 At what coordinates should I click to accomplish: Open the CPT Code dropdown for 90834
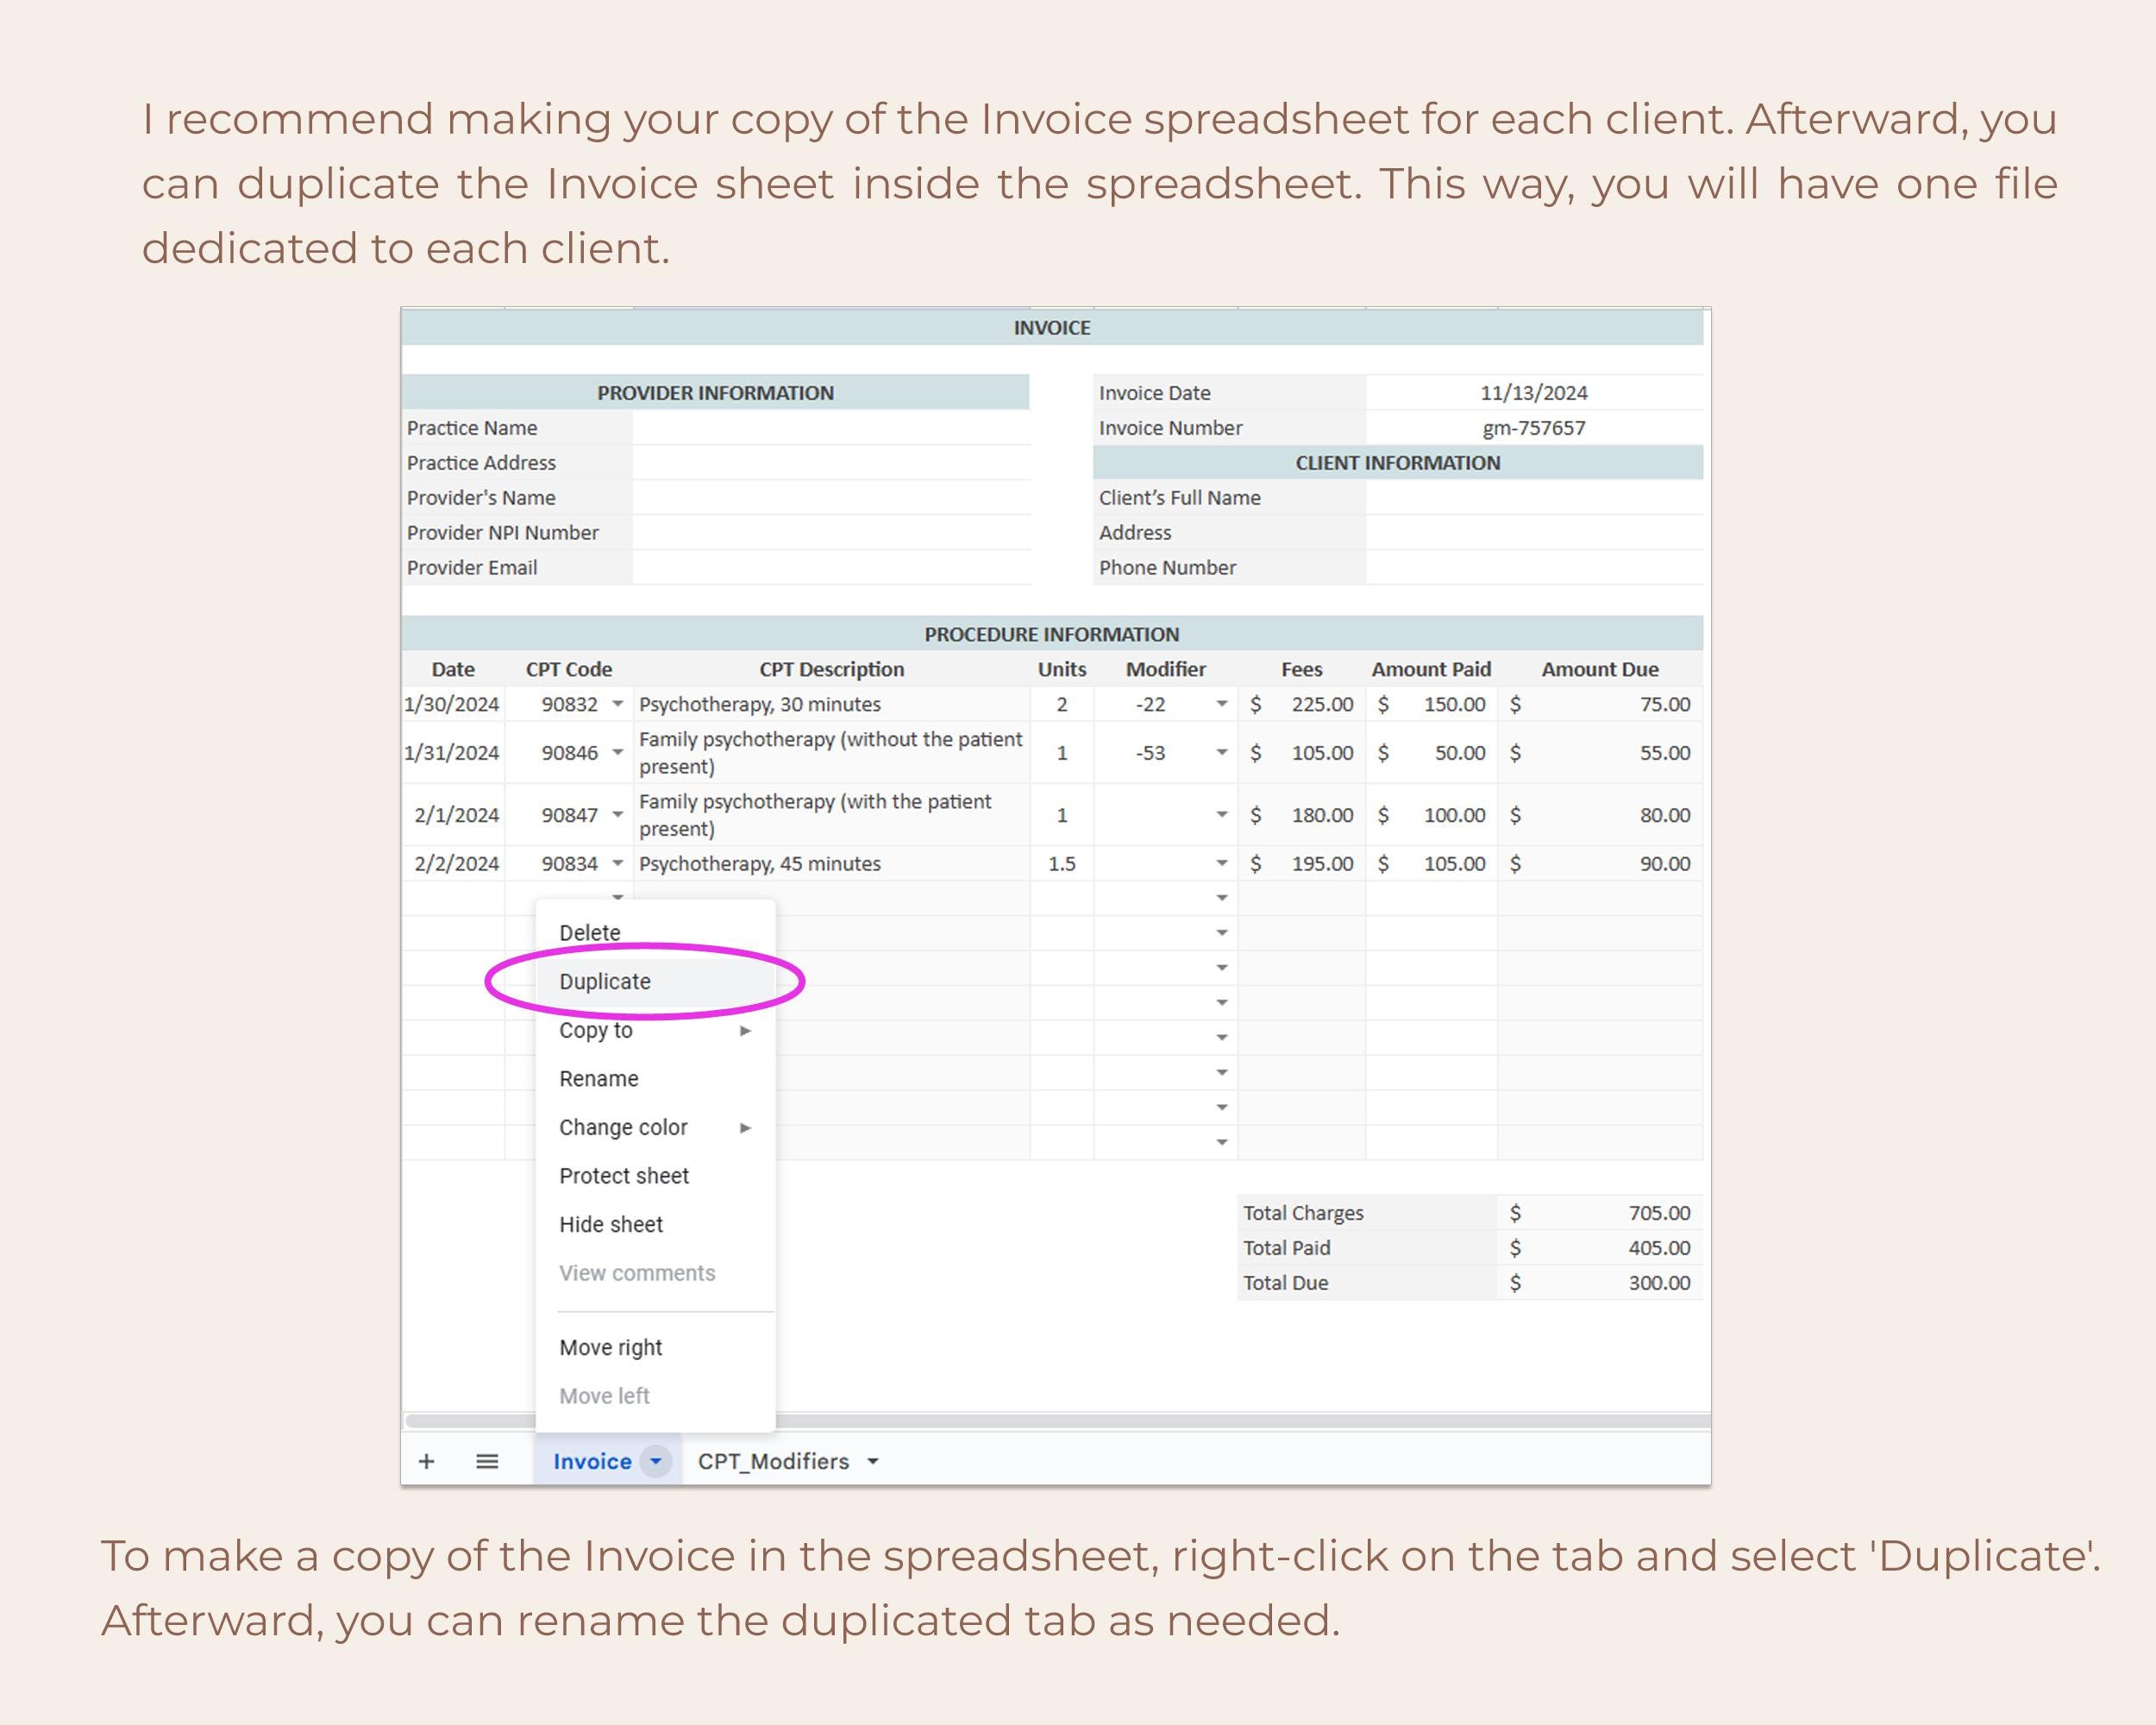[618, 863]
